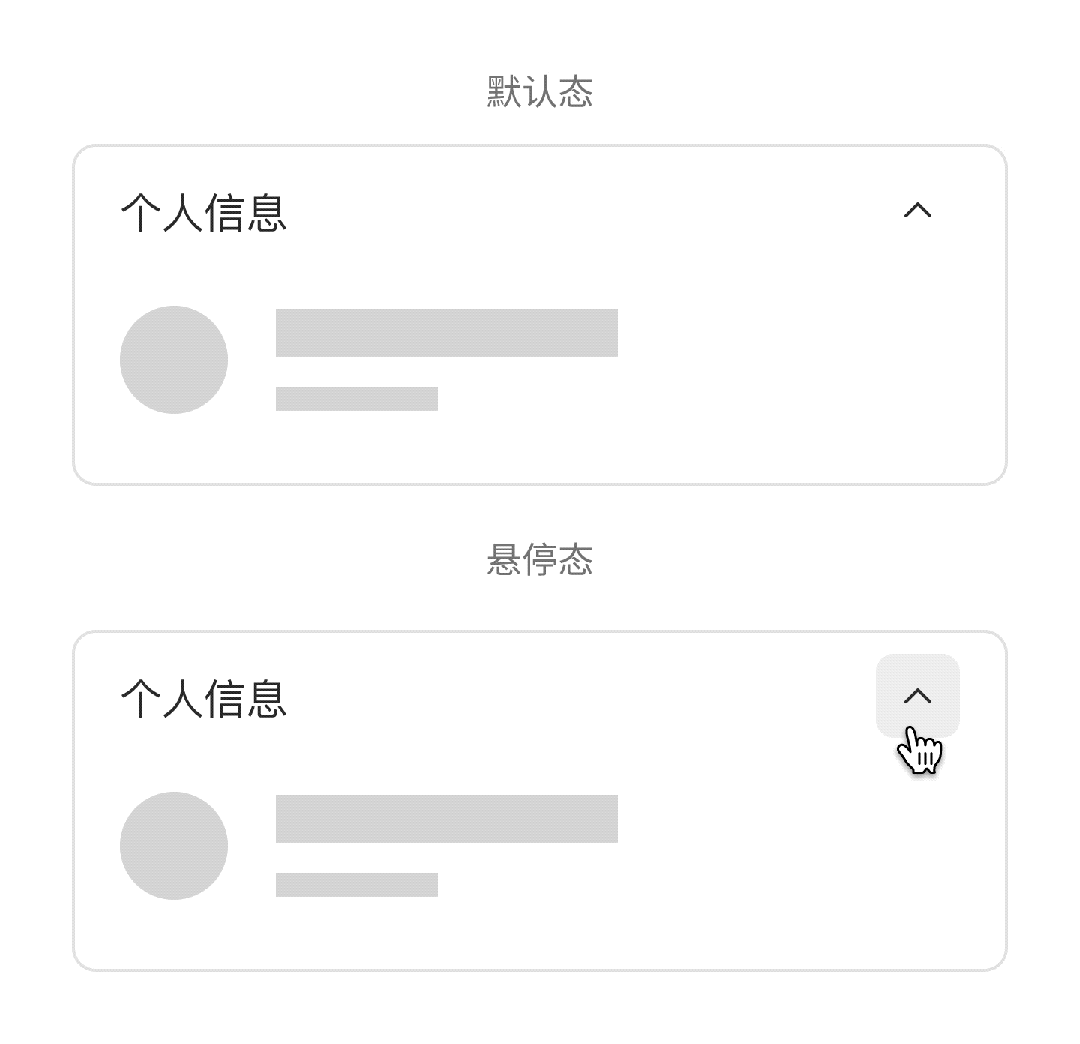Image resolution: width=1080 pixels, height=1044 pixels.
Task: Click the long gray placeholder bar in the default card
Action: [447, 333]
